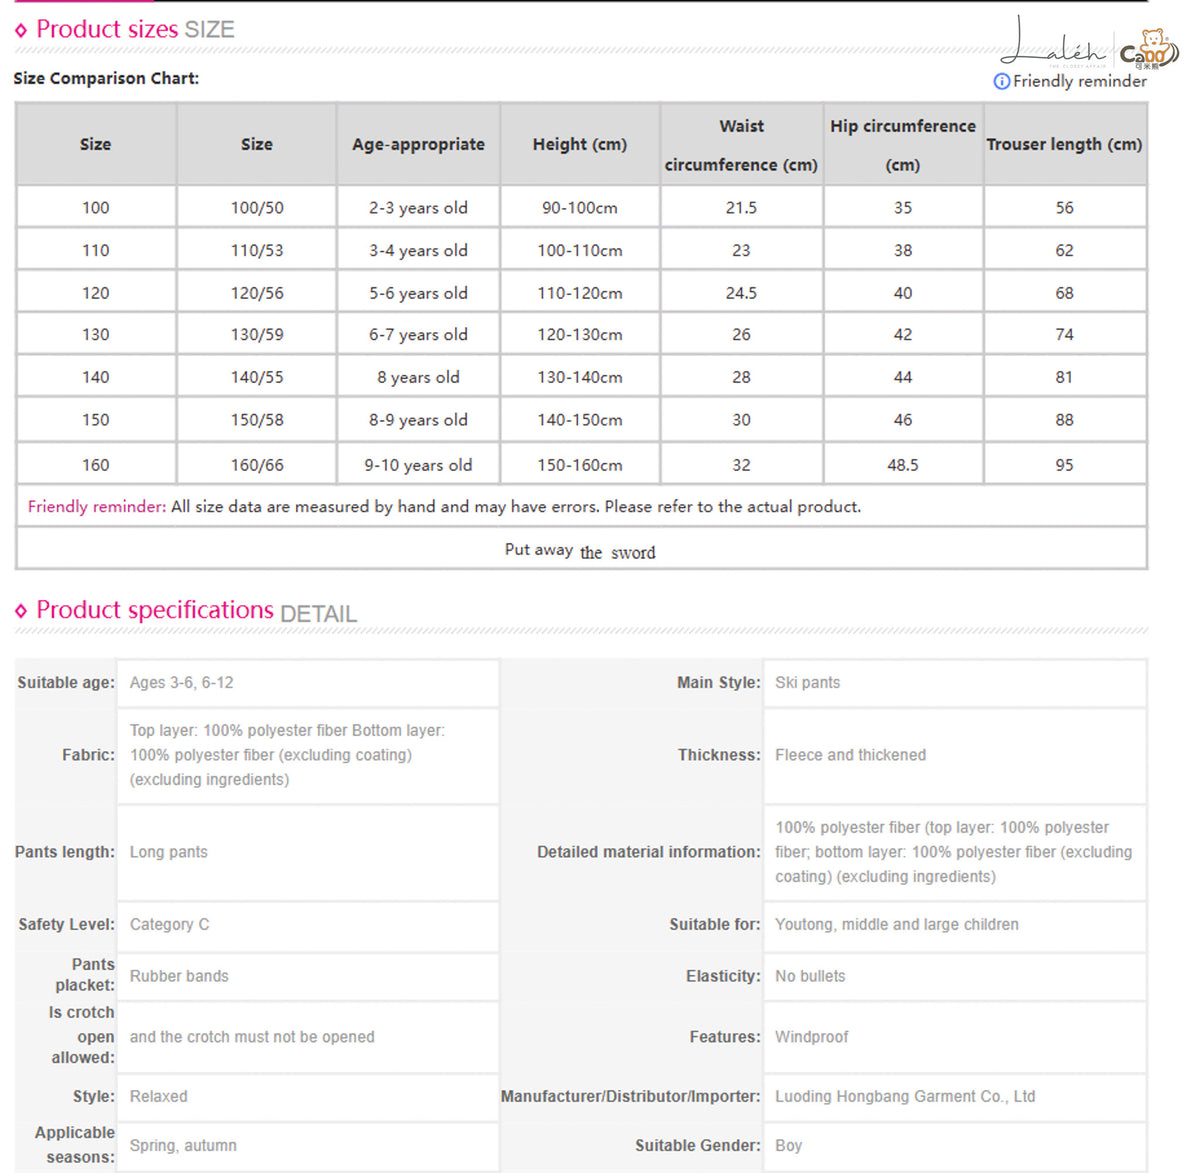Select the '130/59' size cell
Image resolution: width=1200 pixels, height=1173 pixels.
[257, 335]
